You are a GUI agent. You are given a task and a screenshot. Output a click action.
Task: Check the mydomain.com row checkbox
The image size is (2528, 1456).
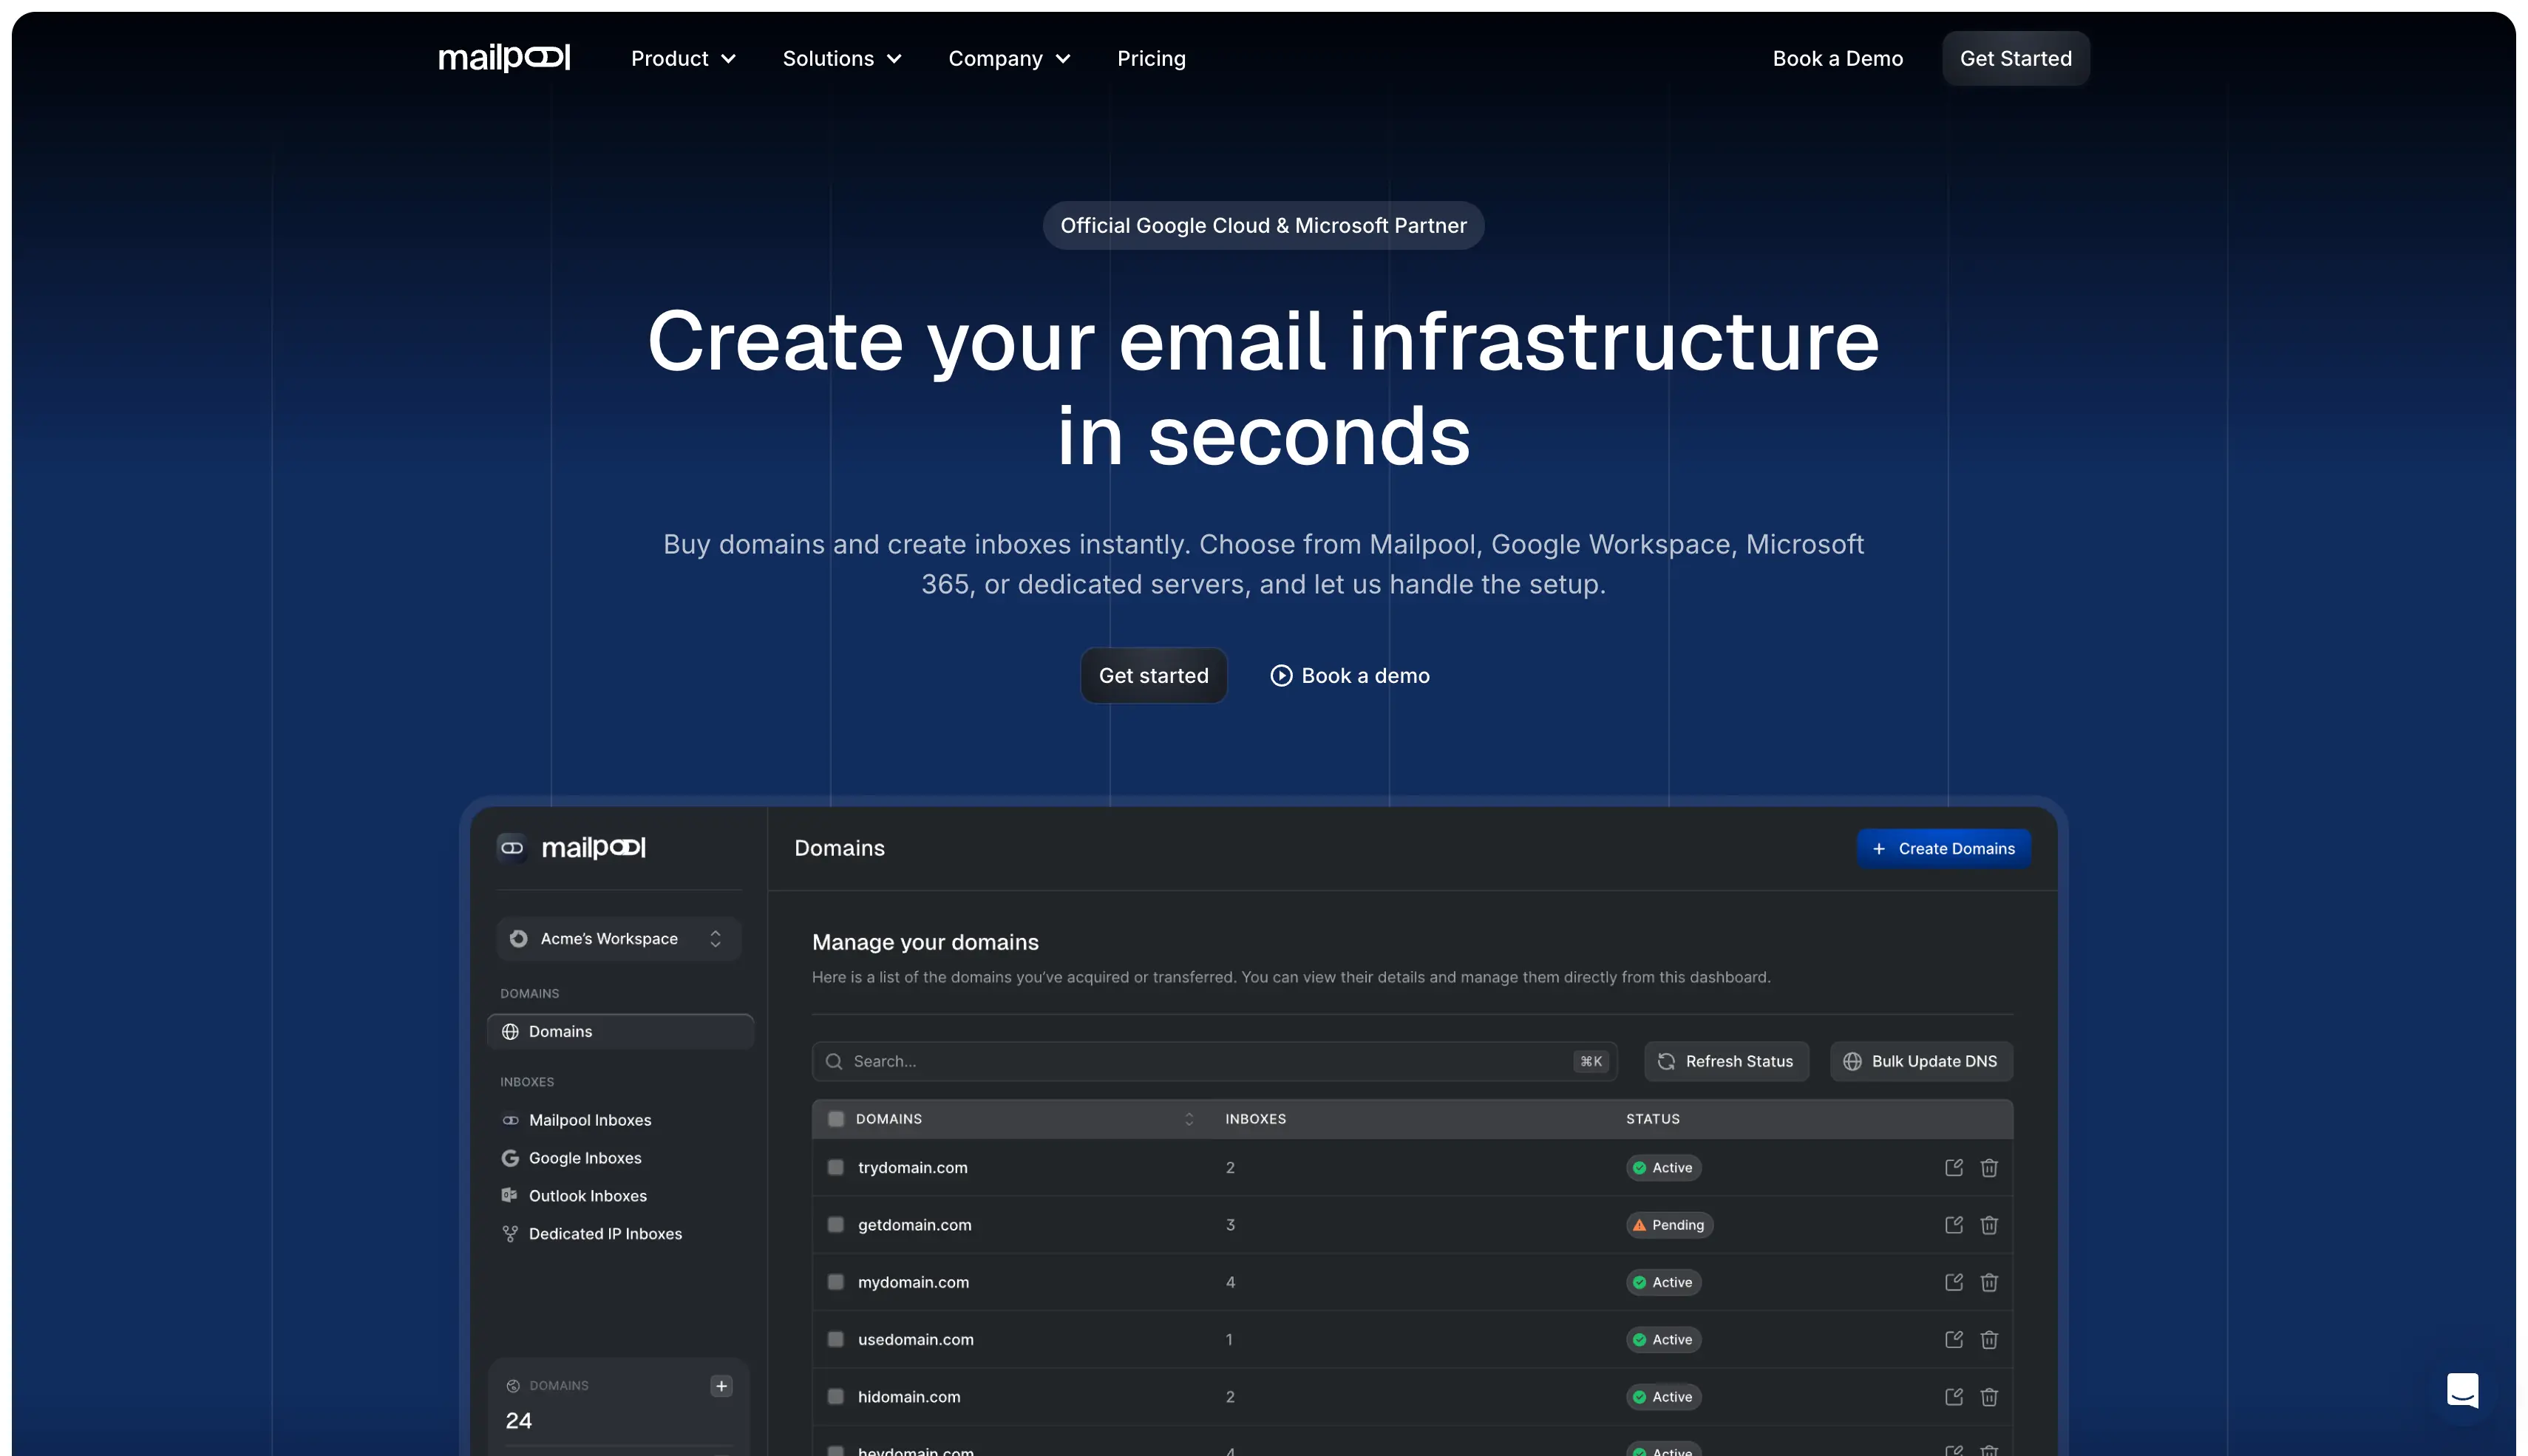[836, 1281]
